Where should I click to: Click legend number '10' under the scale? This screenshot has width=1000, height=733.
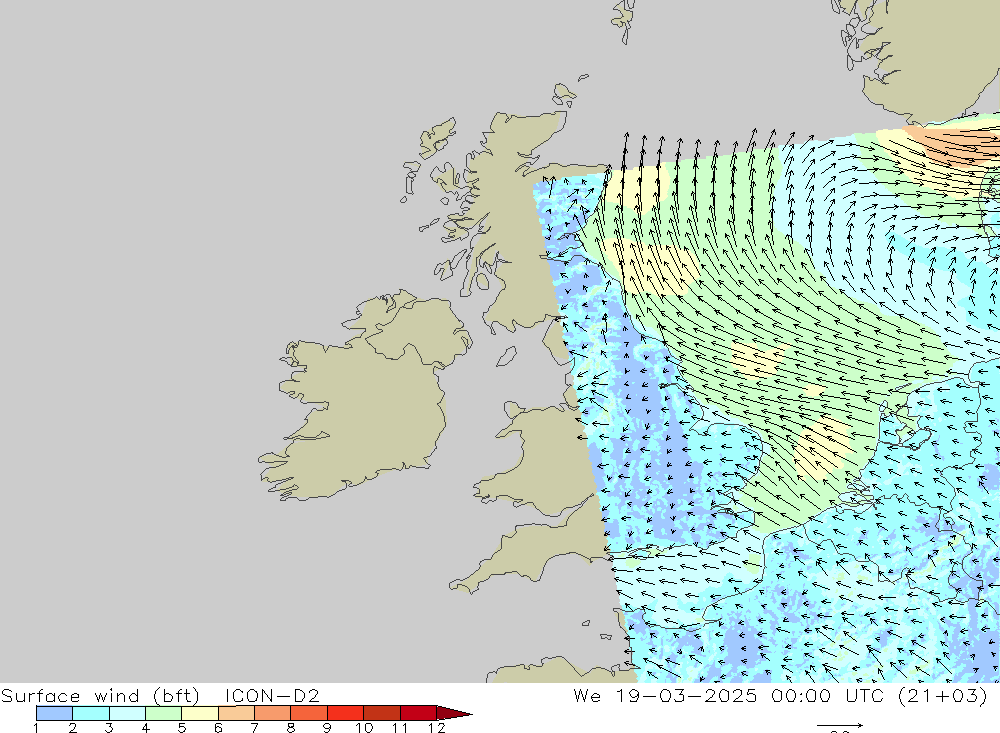pos(364,728)
